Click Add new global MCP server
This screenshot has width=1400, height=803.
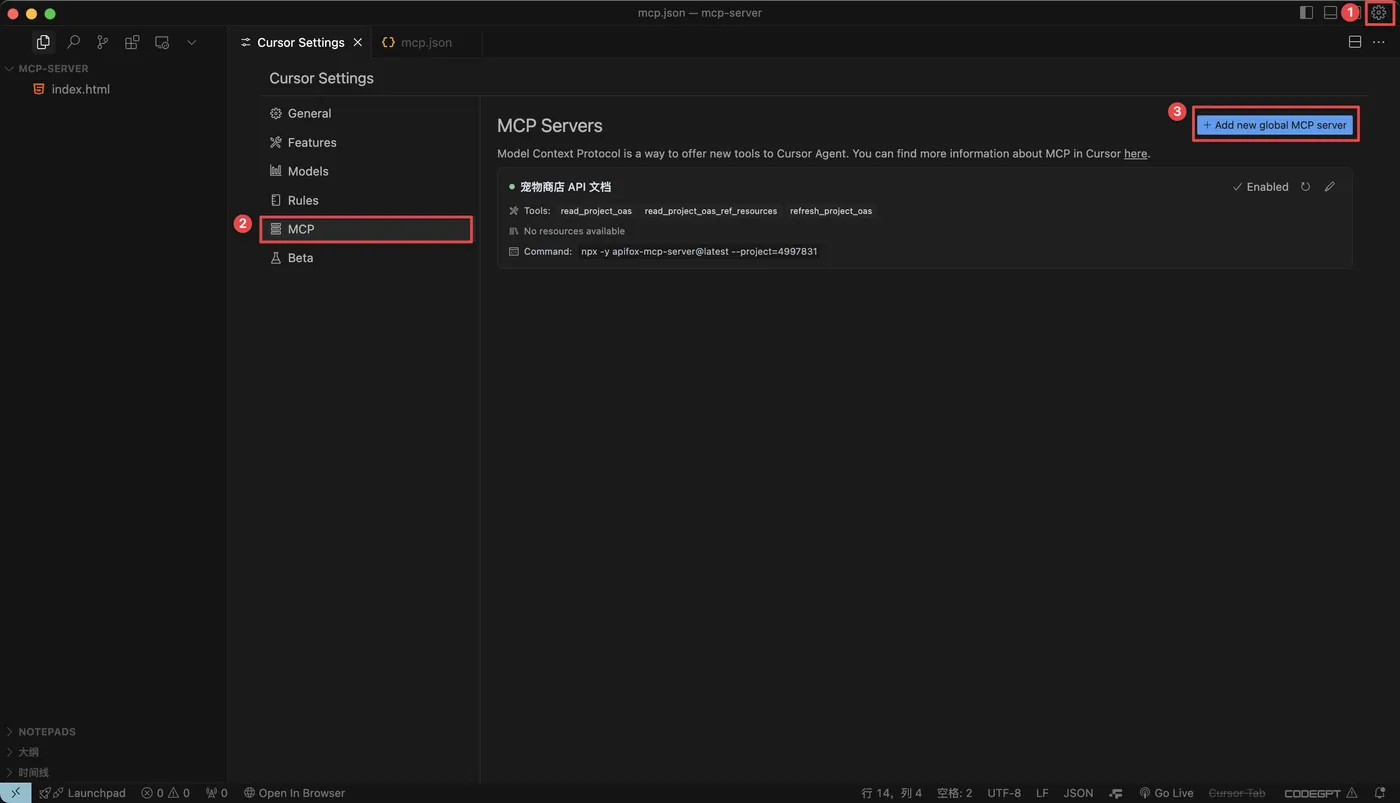click(x=1275, y=125)
